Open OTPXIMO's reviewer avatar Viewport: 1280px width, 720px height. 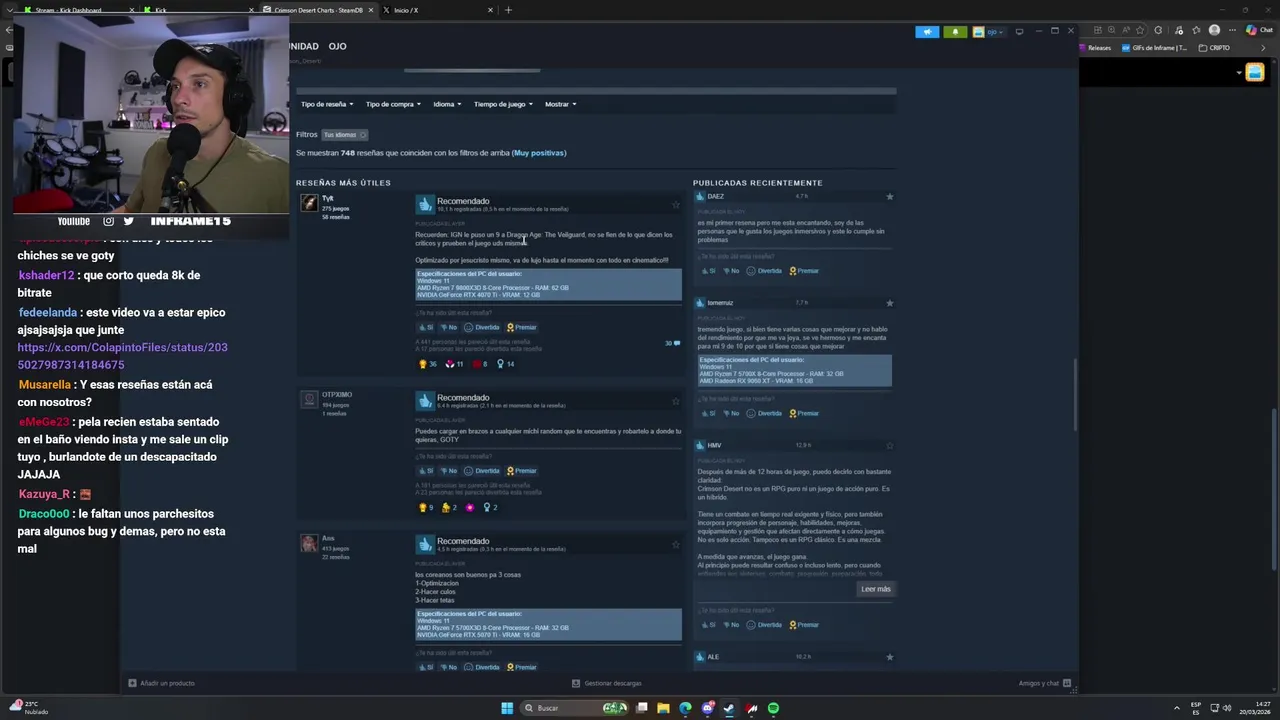coord(309,399)
